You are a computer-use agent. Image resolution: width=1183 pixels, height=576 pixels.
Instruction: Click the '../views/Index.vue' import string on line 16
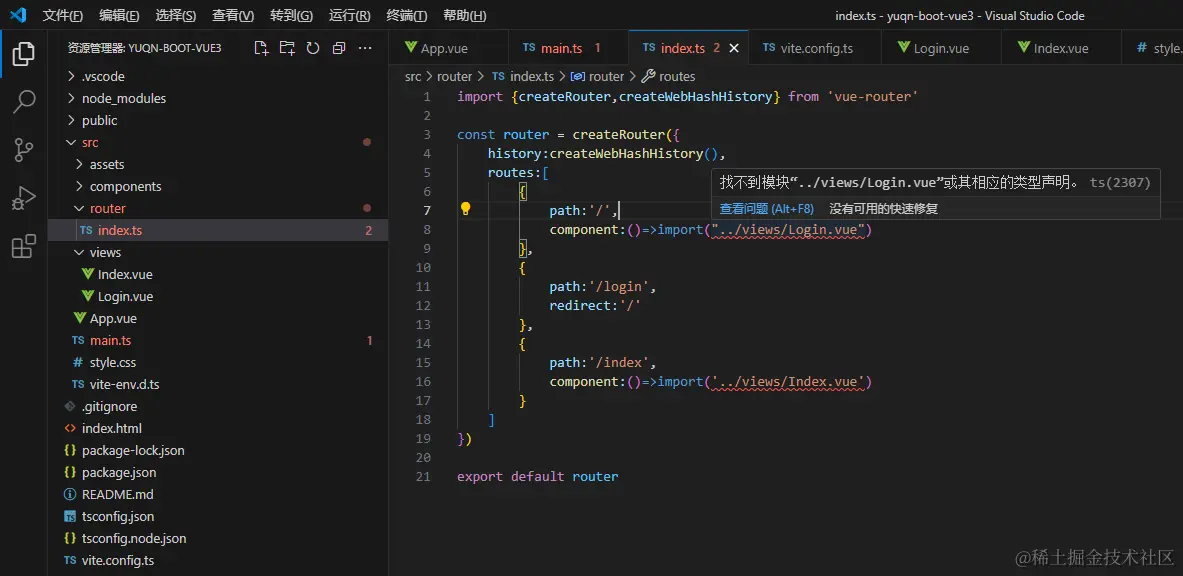pyautogui.click(x=788, y=382)
